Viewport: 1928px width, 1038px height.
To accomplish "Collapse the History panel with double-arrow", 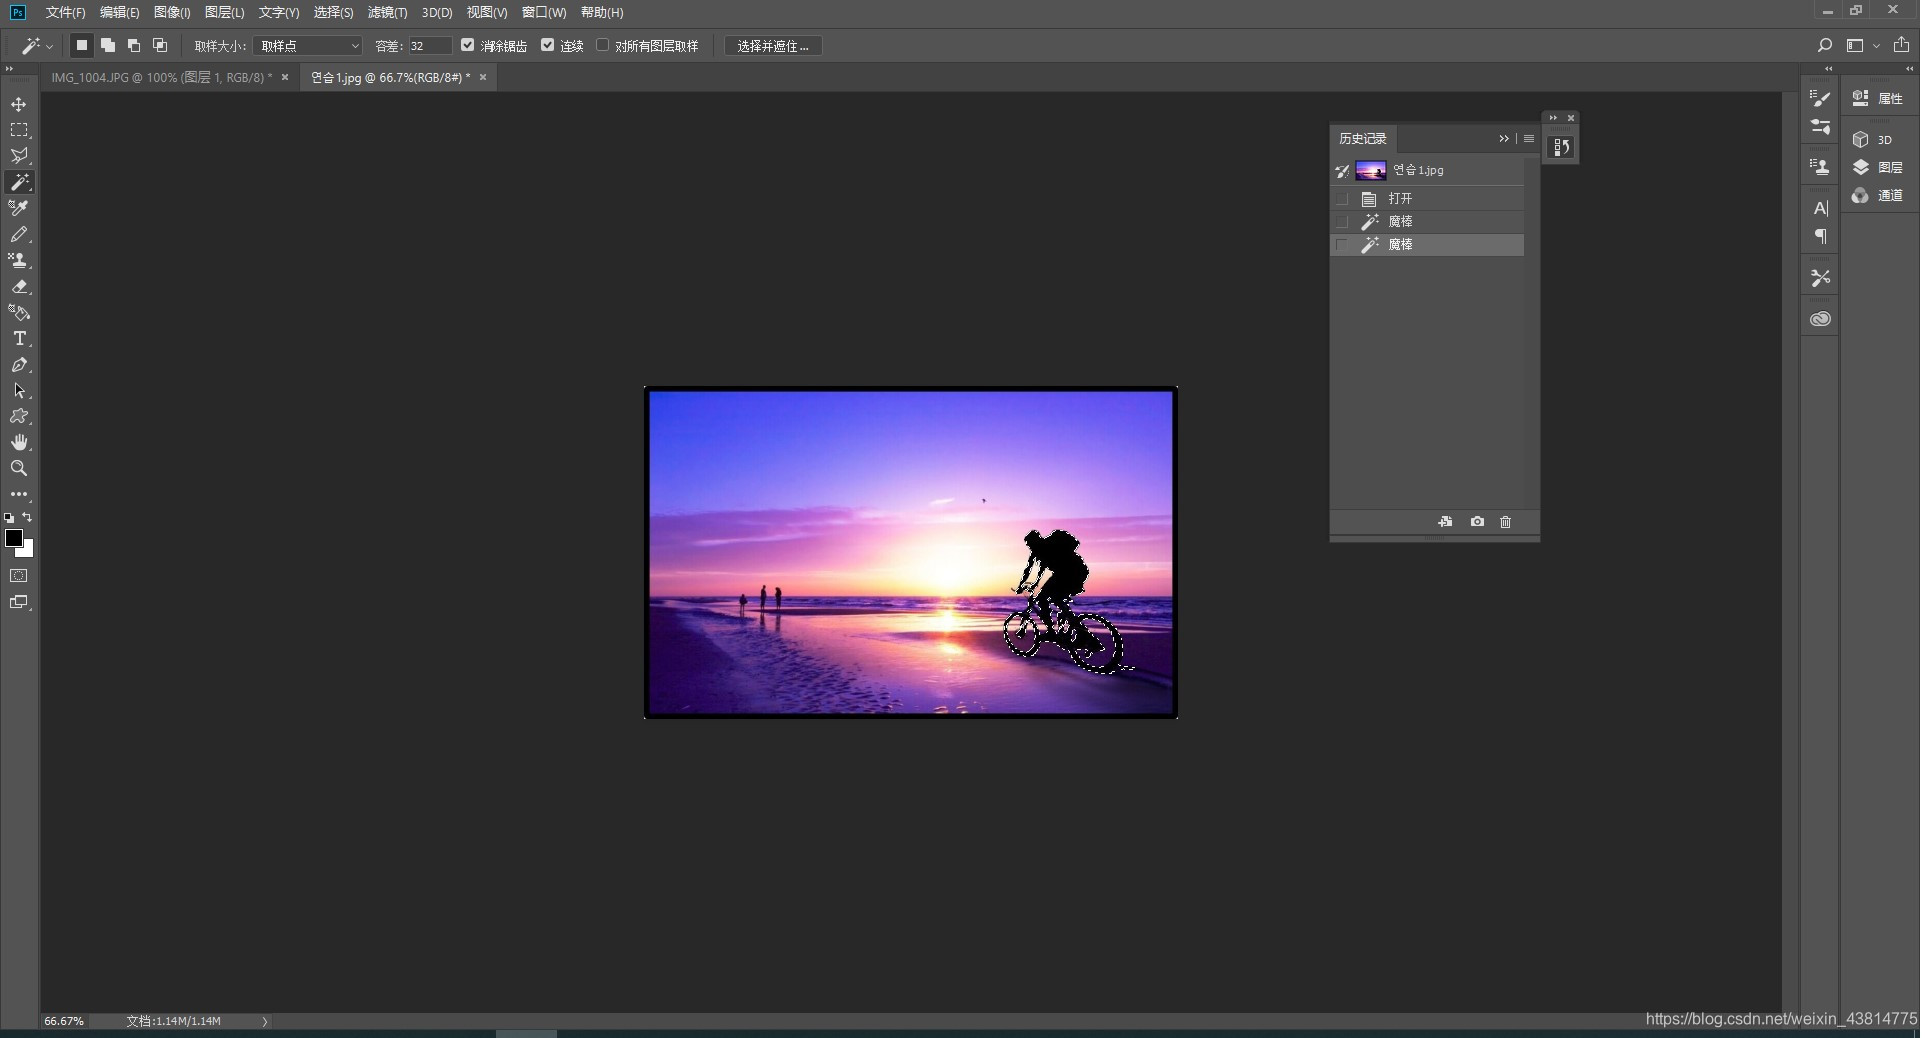I will [1503, 139].
